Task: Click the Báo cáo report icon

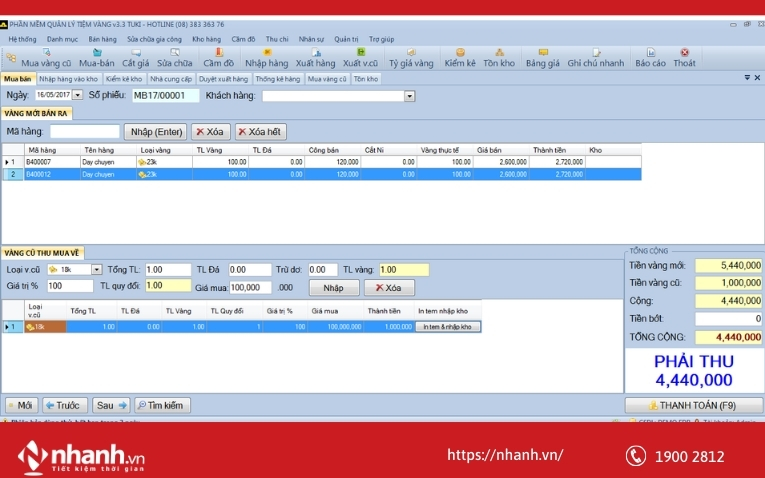Action: tap(650, 57)
